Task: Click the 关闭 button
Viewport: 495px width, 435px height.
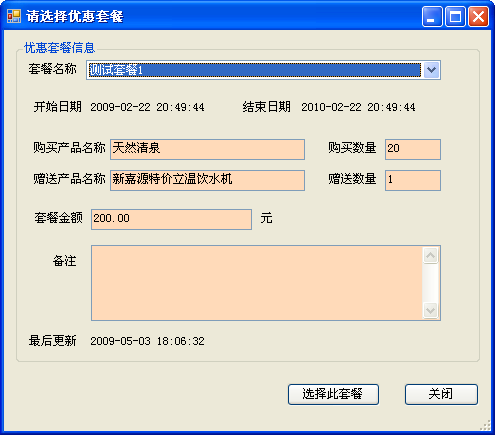Action: (x=441, y=394)
